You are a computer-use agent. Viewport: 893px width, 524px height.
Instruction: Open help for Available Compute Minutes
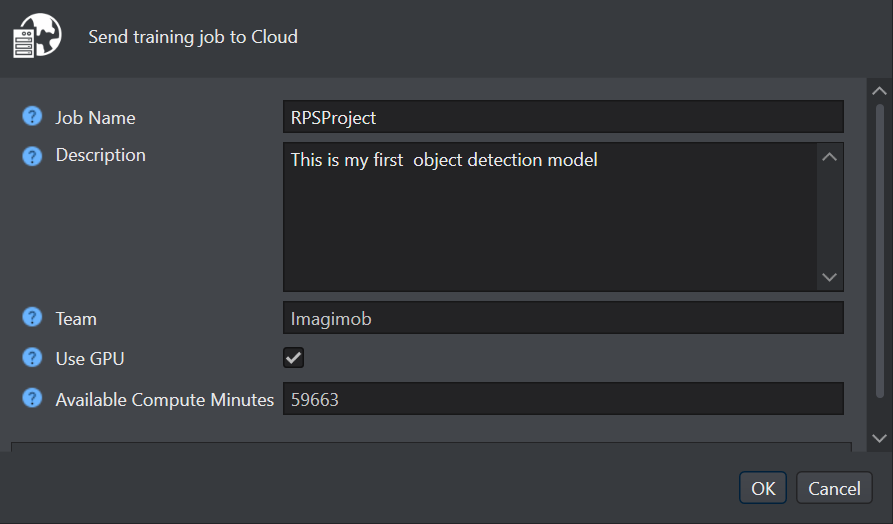coord(32,398)
